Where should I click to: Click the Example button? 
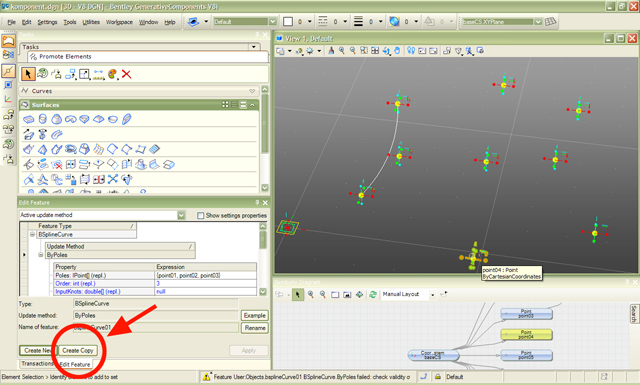click(255, 316)
